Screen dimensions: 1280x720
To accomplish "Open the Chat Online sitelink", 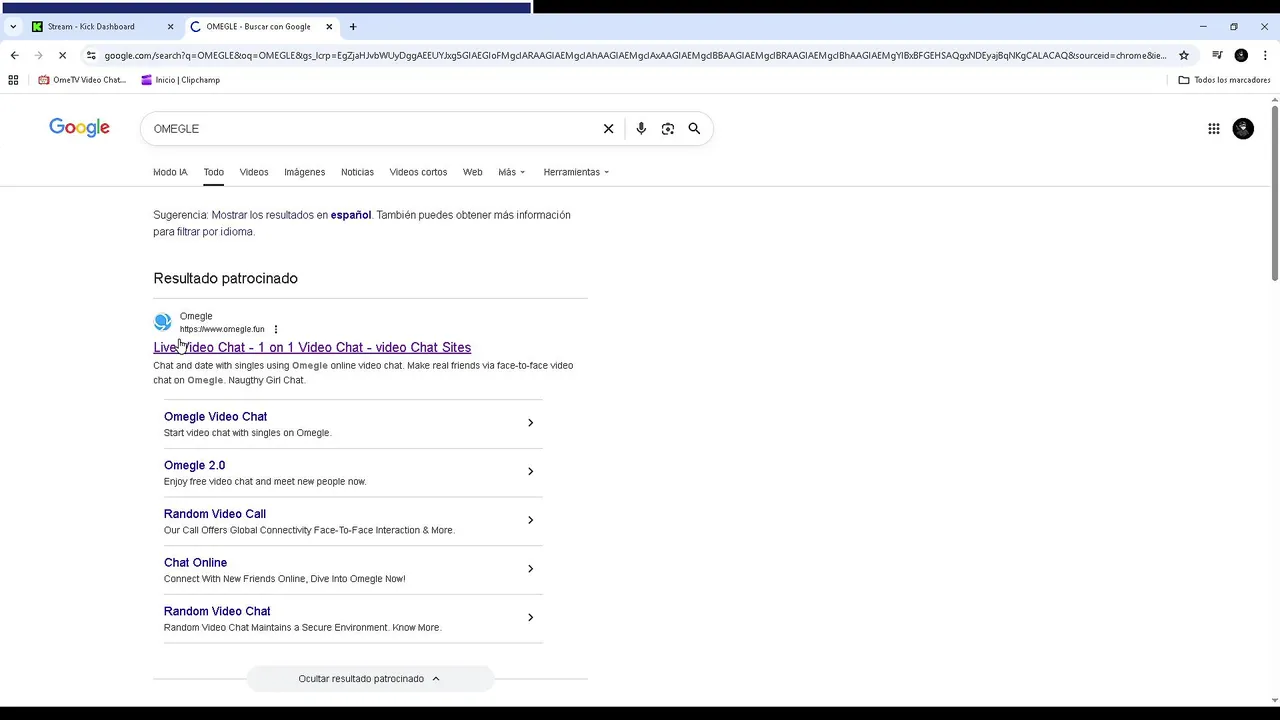I will [x=196, y=563].
